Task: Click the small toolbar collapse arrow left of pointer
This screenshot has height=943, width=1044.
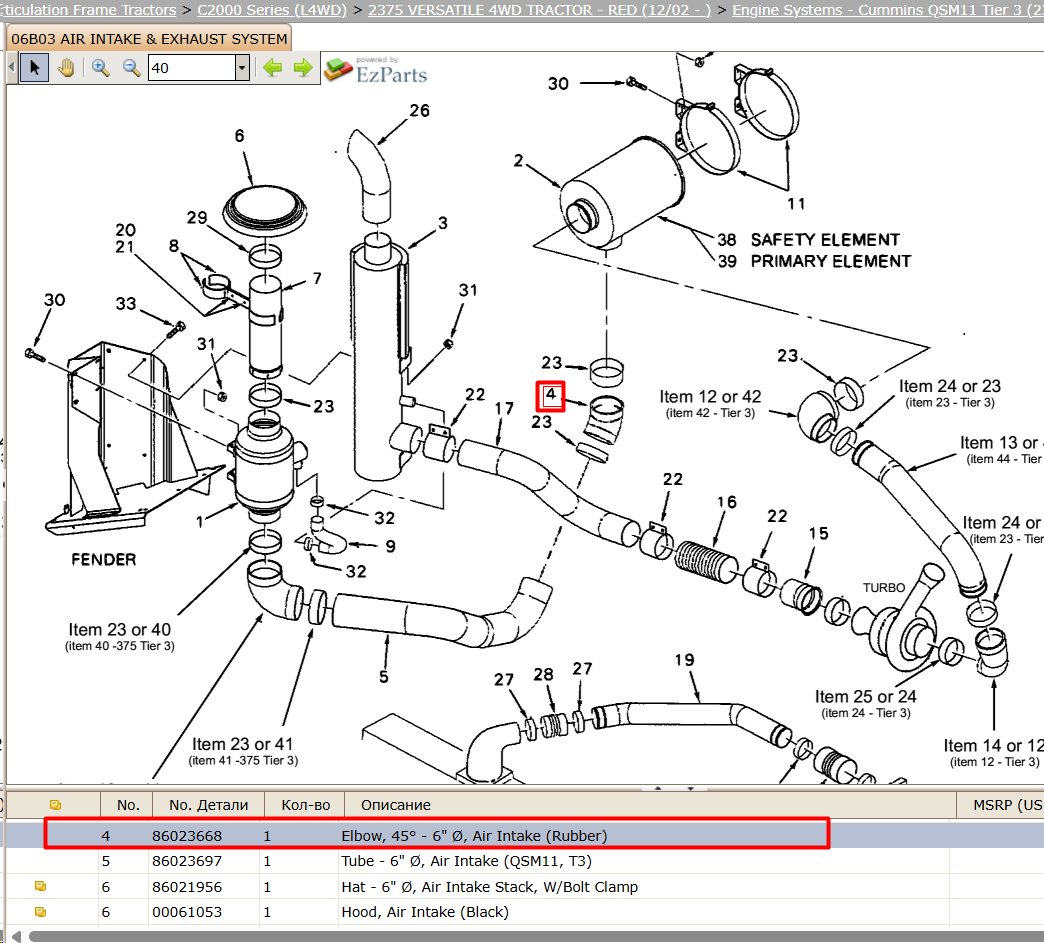Action: click(11, 67)
